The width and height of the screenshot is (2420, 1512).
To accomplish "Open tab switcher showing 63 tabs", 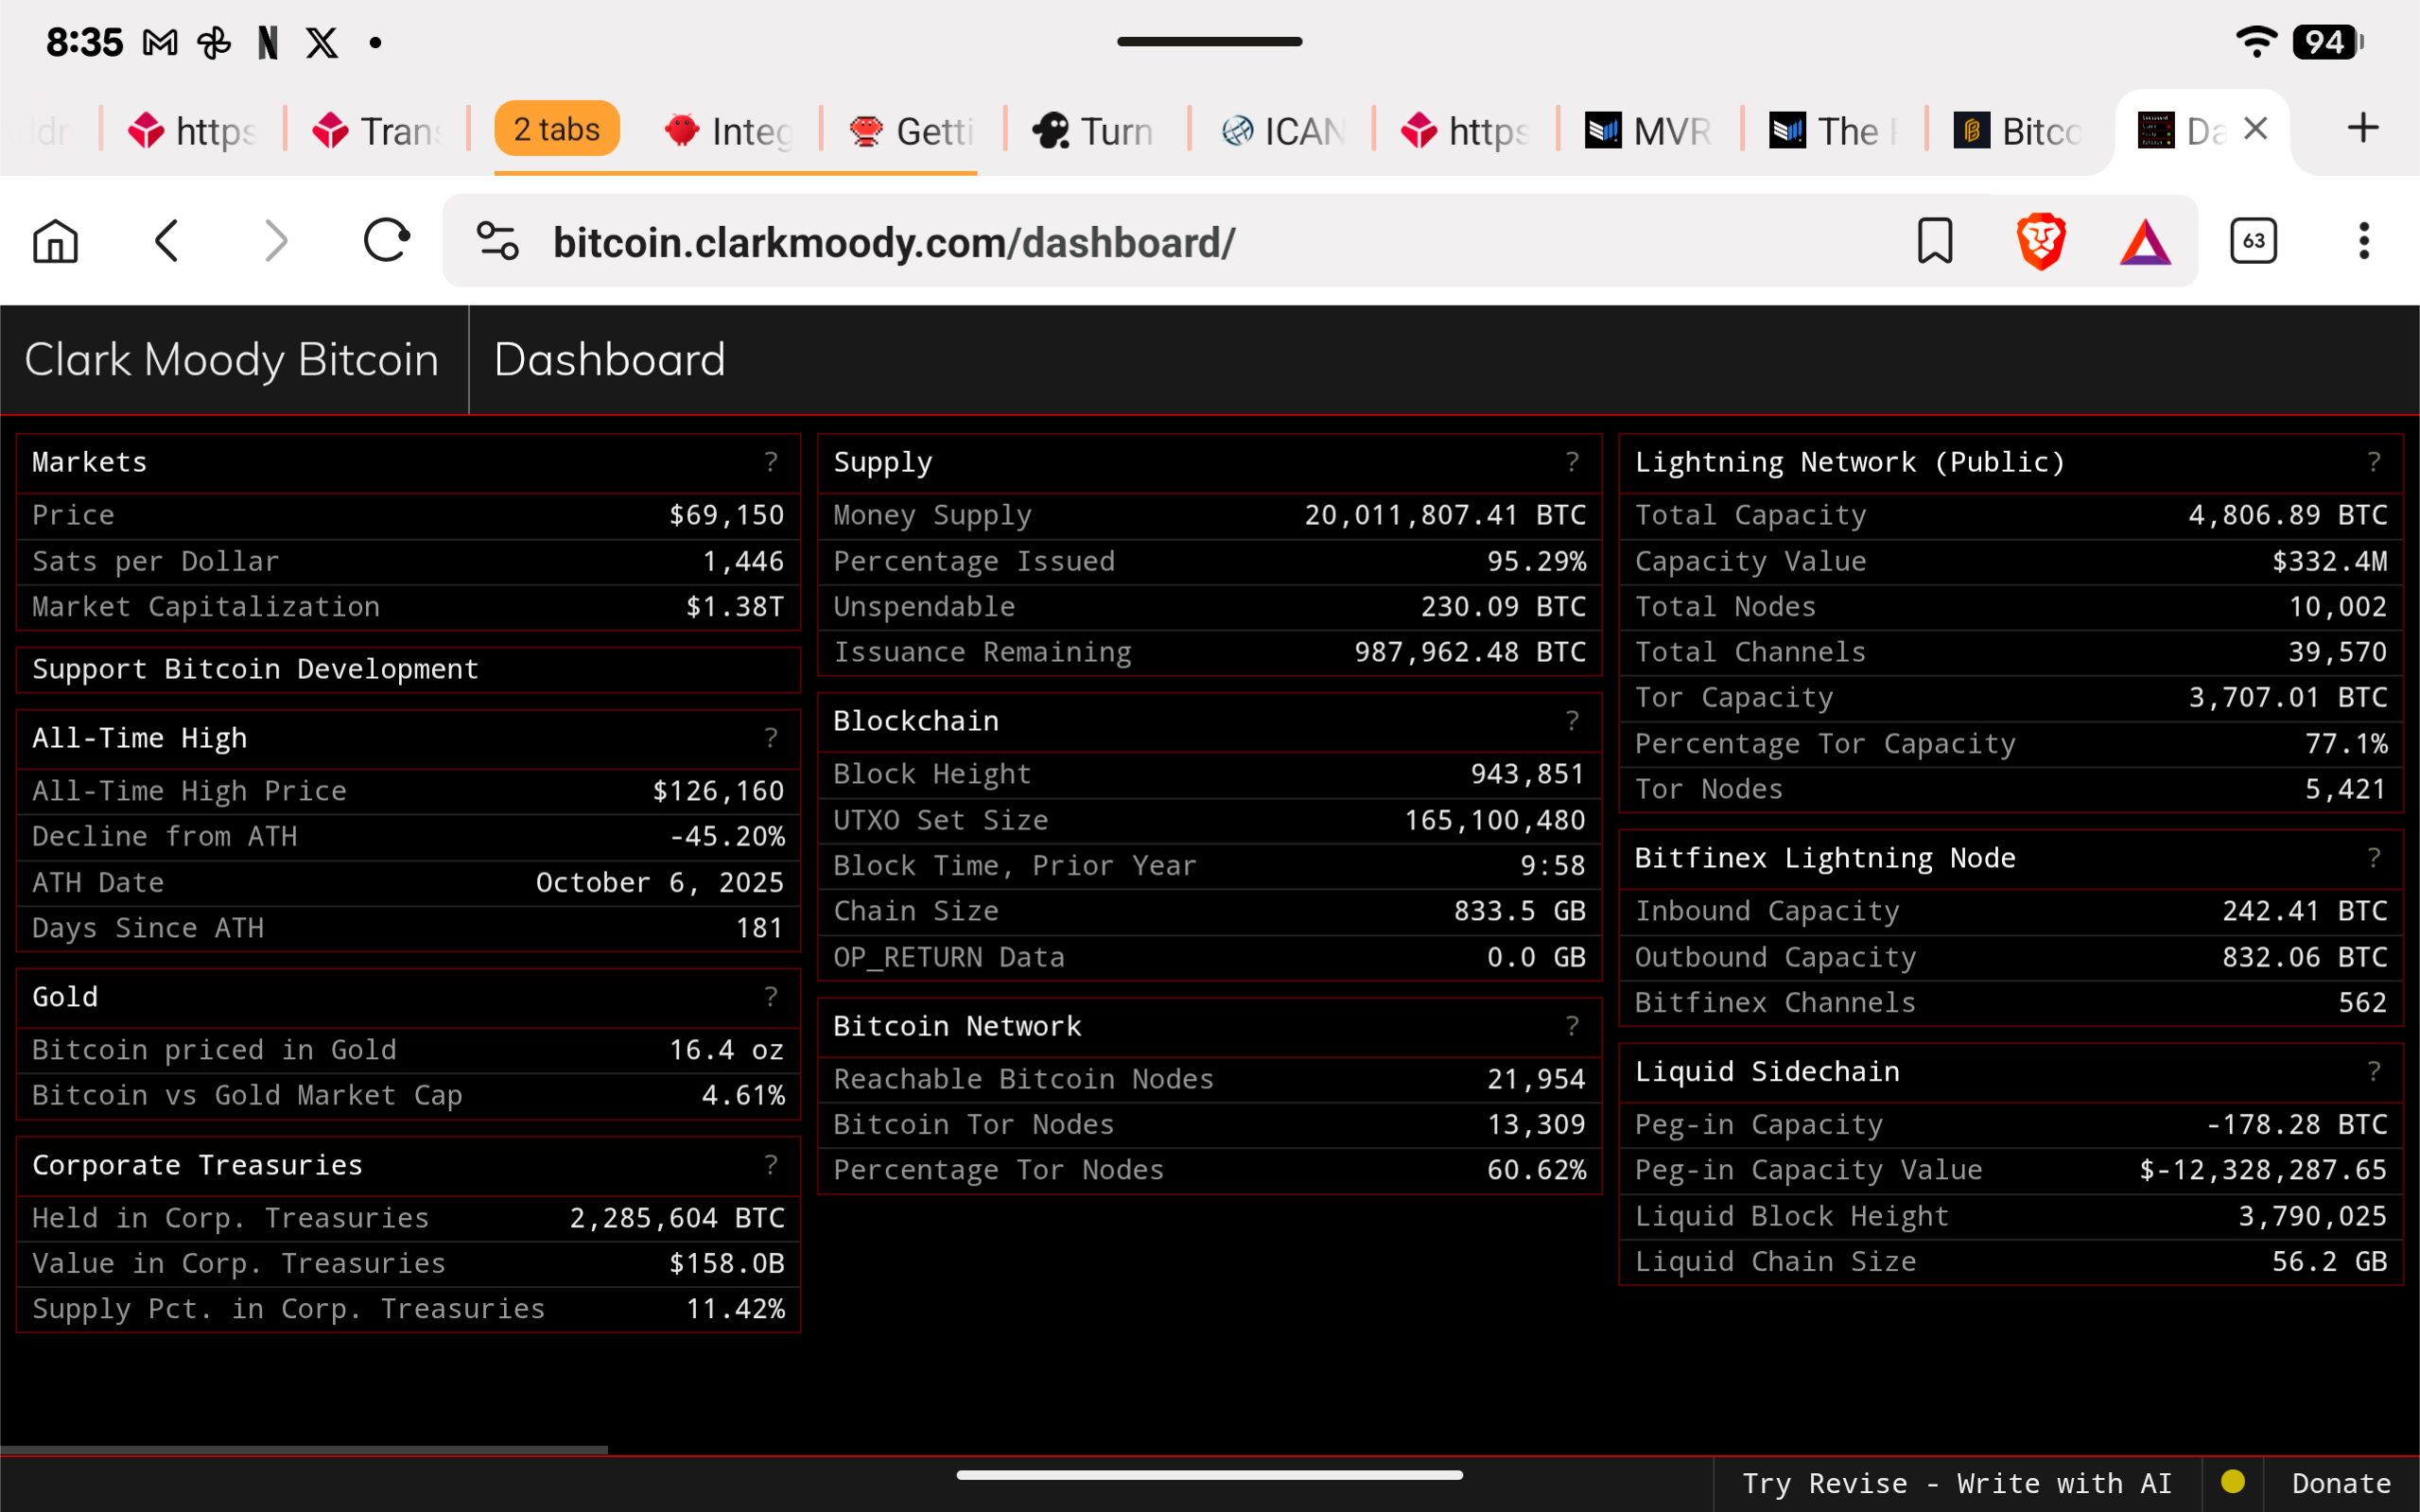I will (2254, 241).
